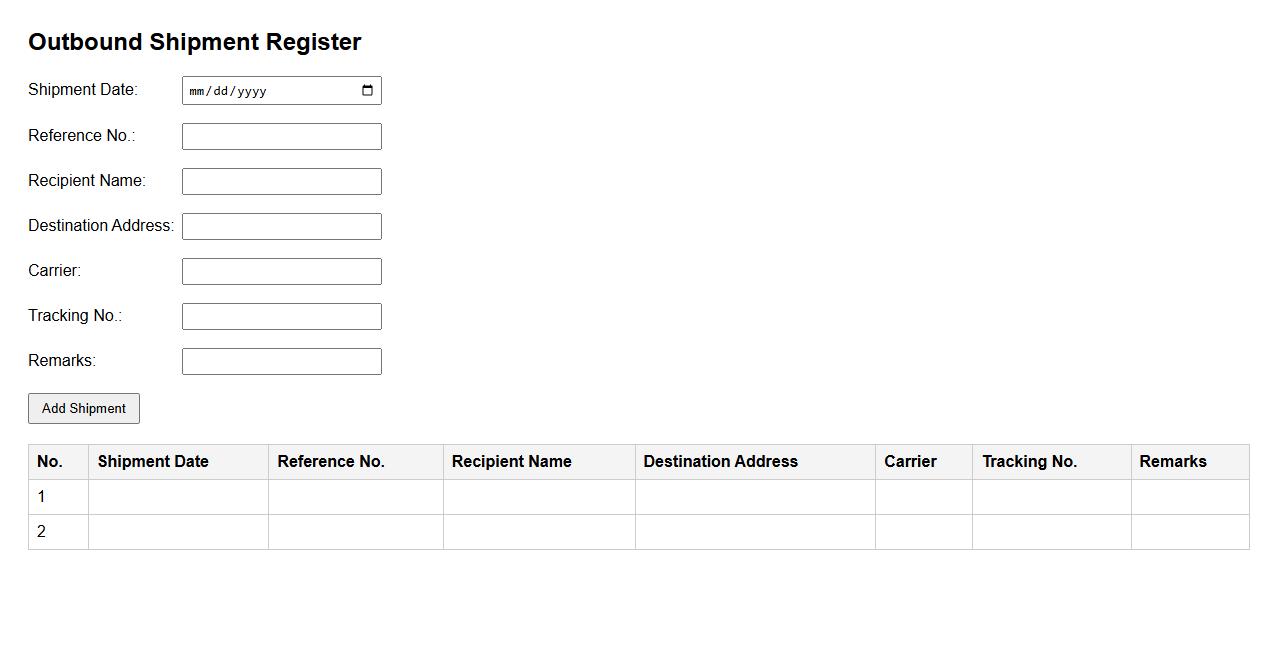Click the Reference No. column header

point(331,462)
